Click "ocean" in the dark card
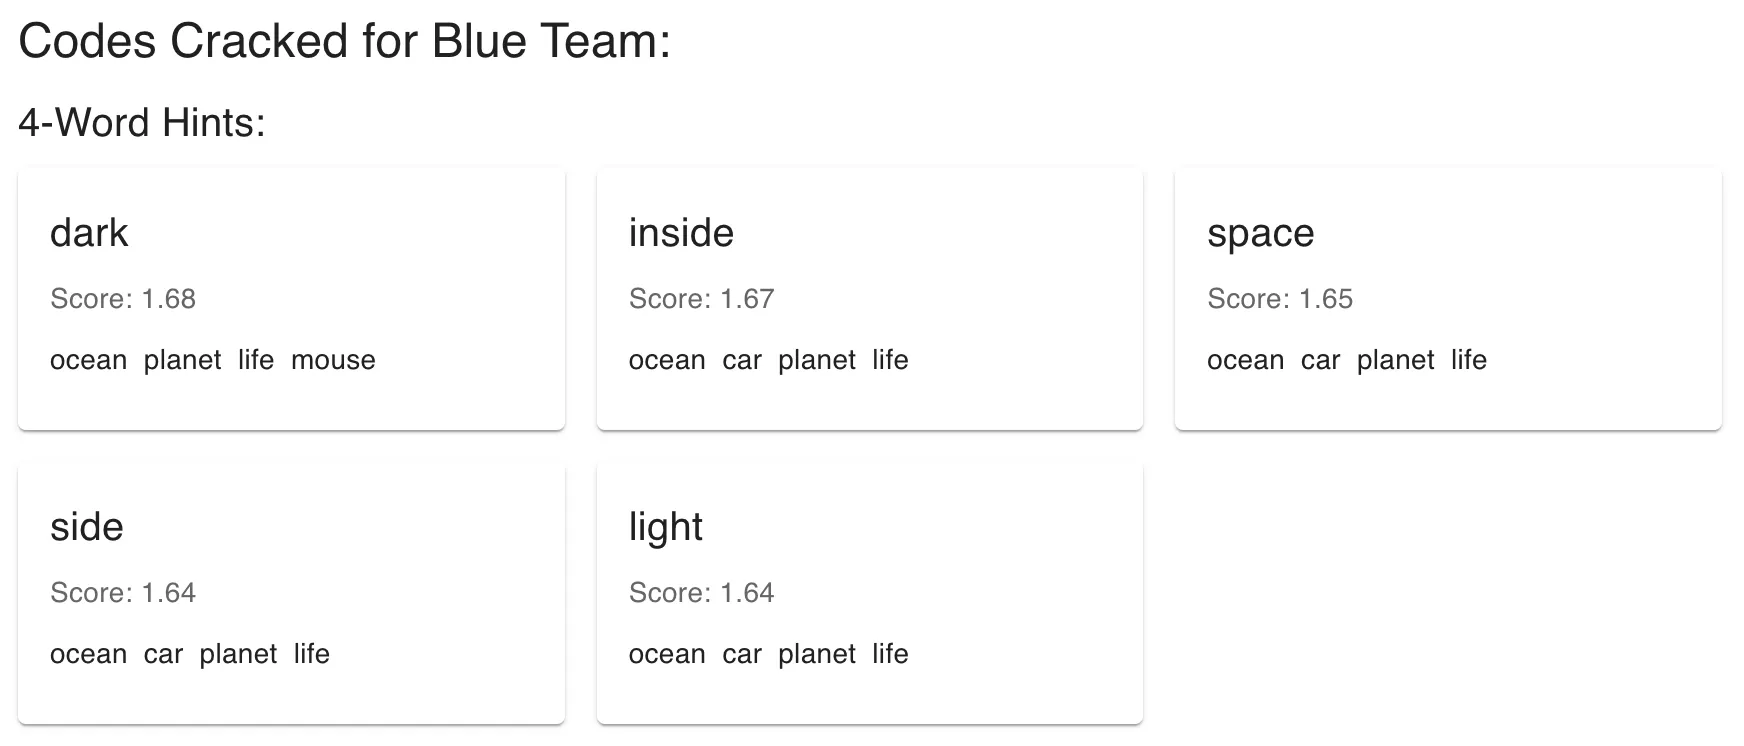Screen dimensions: 1744x746 coord(88,360)
